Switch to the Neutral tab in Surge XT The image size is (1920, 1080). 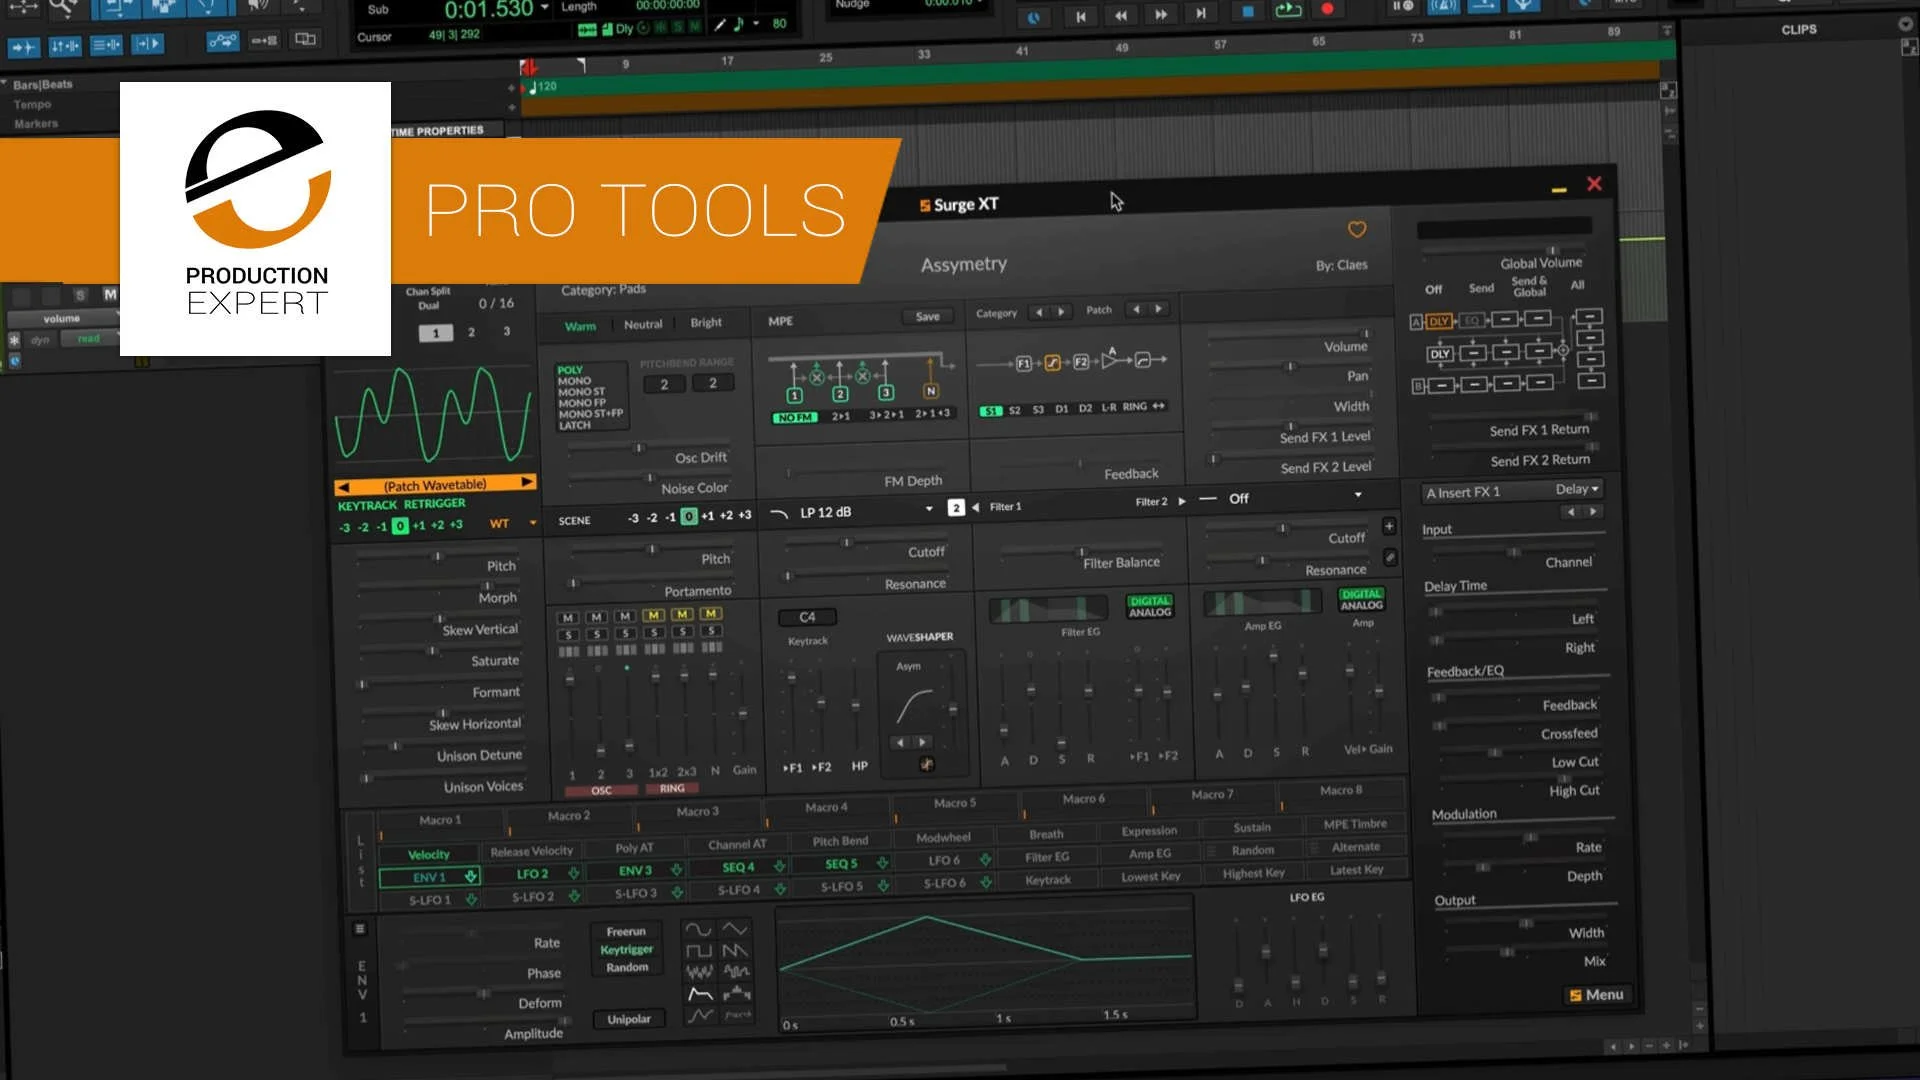point(643,324)
